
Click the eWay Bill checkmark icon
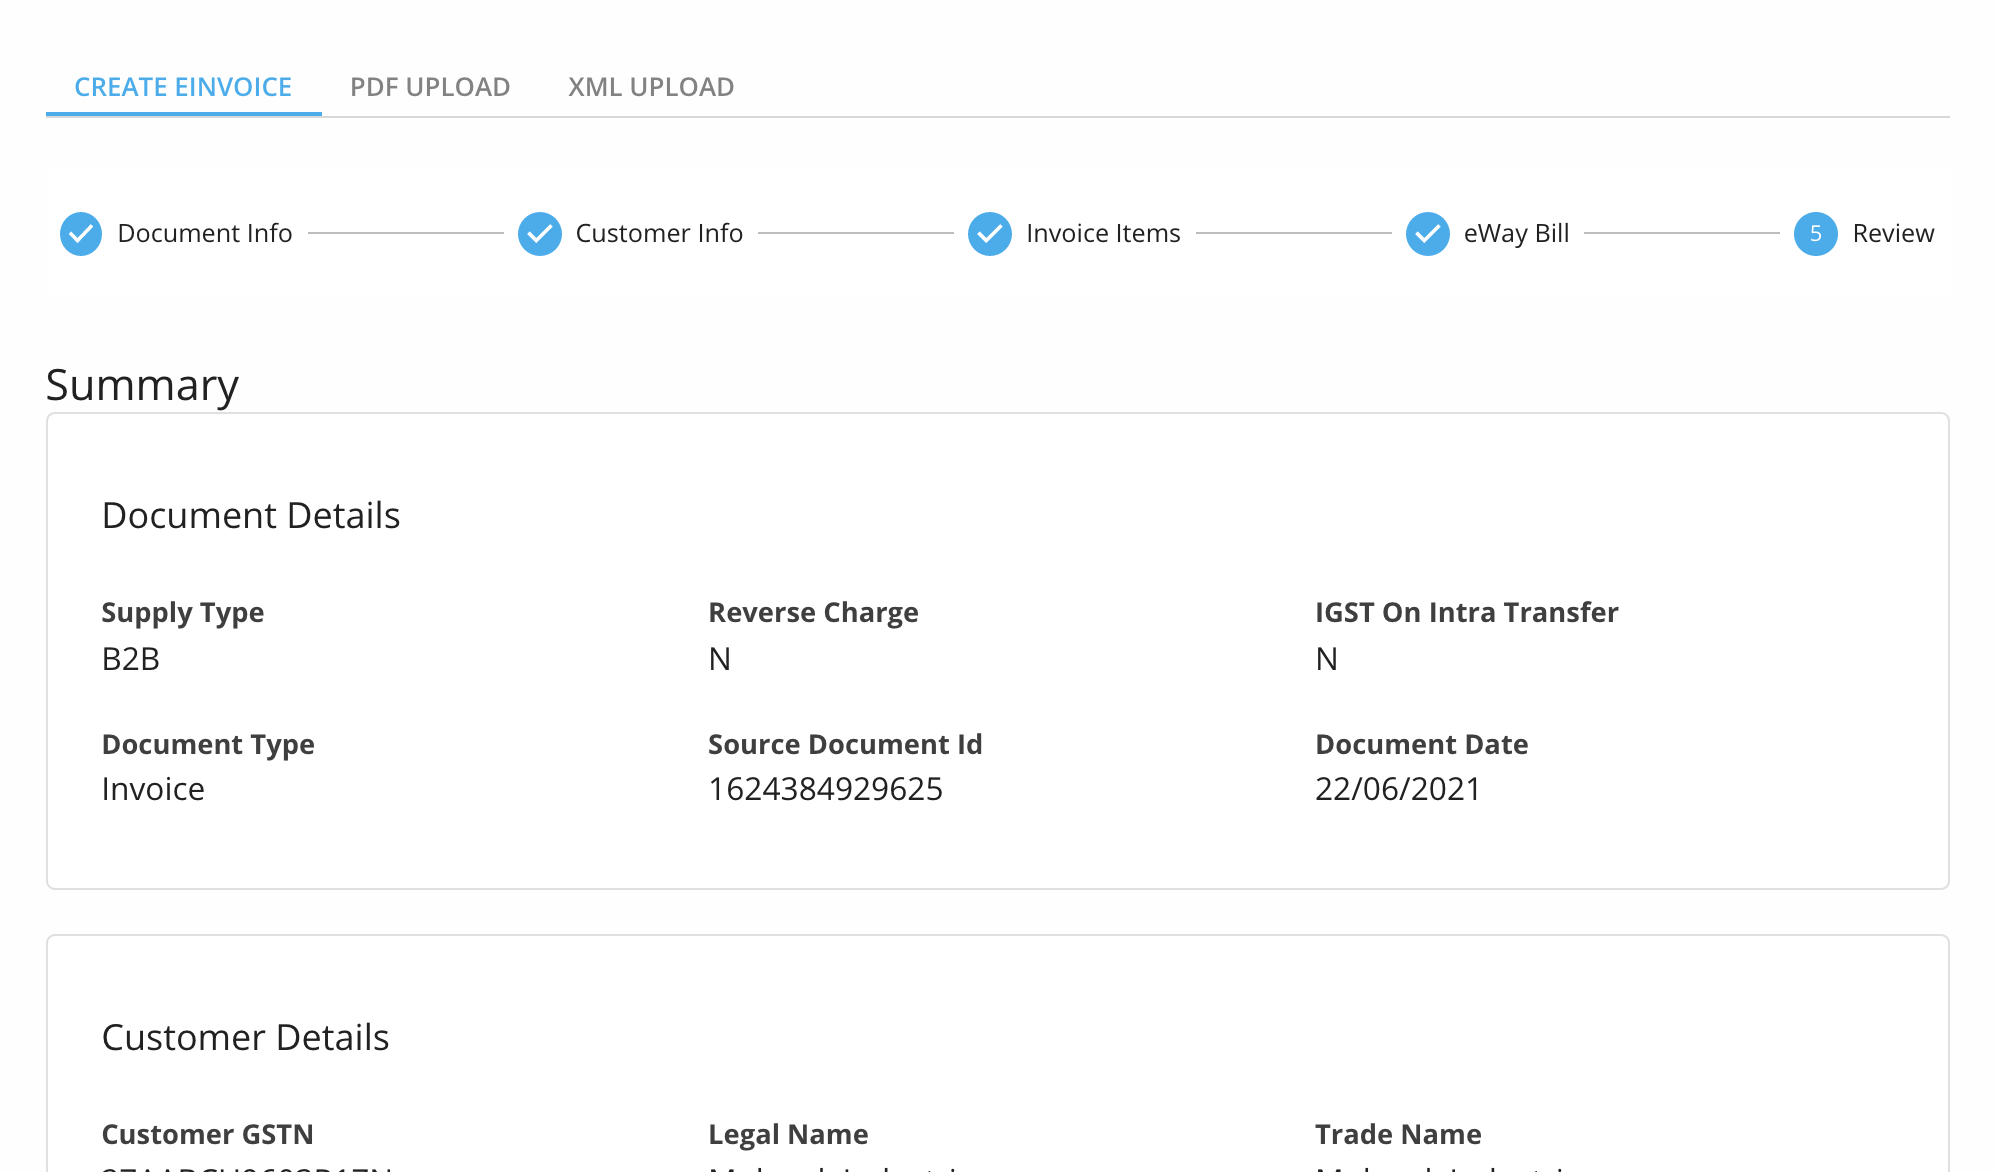coord(1428,234)
